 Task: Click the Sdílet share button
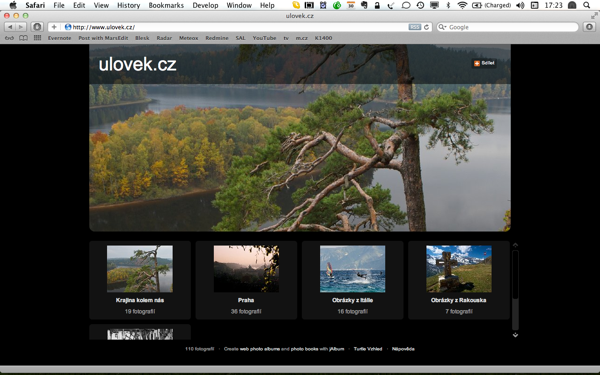pyautogui.click(x=484, y=63)
